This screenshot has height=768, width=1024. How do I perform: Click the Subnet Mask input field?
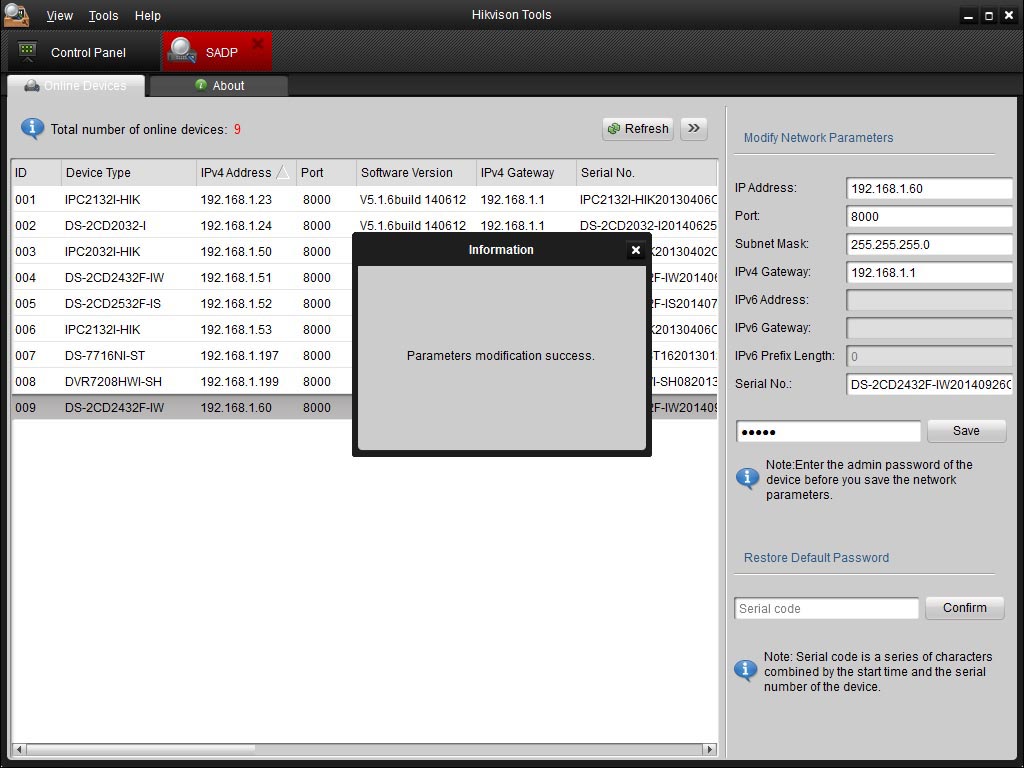[929, 245]
